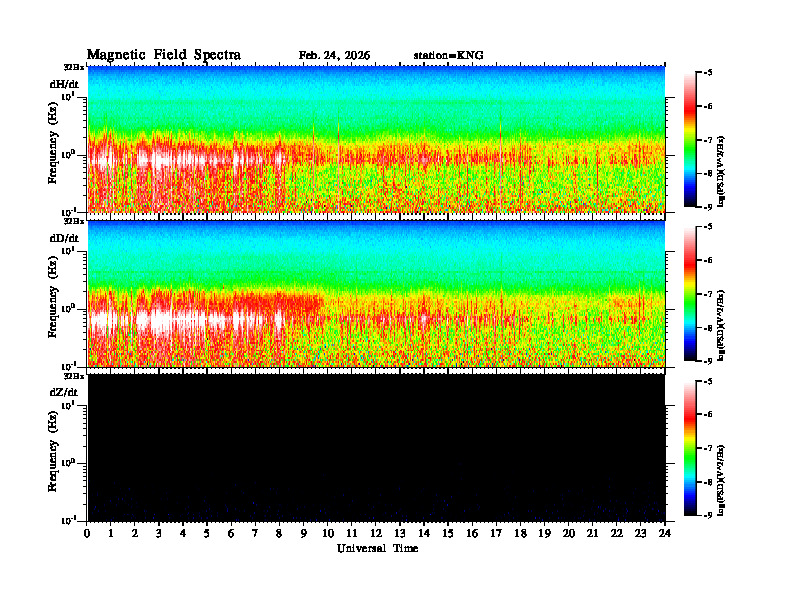This screenshot has height=612, width=792.
Task: Click the -5 value on dZ/dt color scale
Action: tap(708, 381)
